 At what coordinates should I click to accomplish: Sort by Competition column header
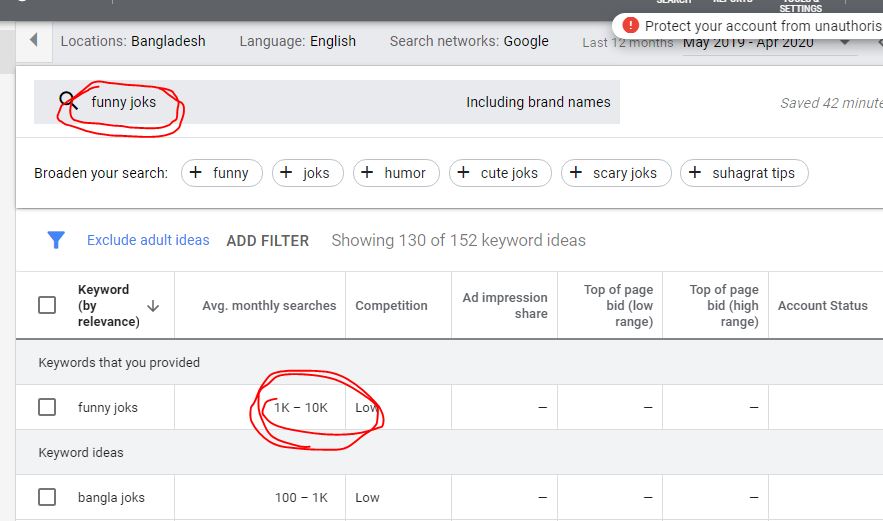pos(391,305)
